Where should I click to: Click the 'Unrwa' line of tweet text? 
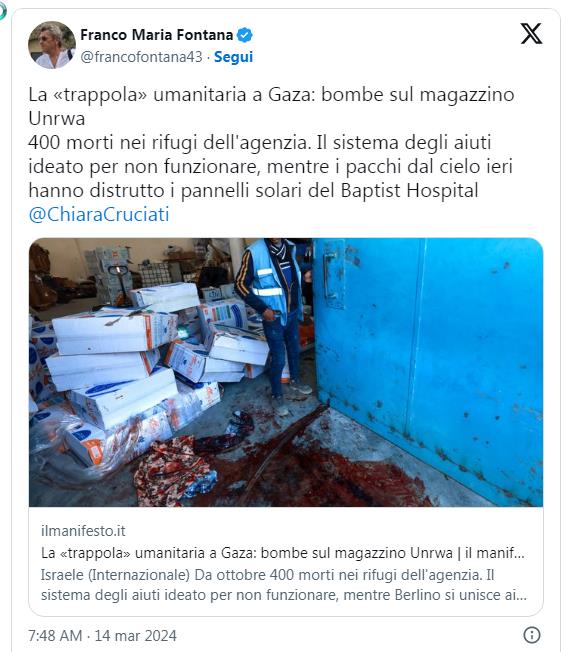57,119
